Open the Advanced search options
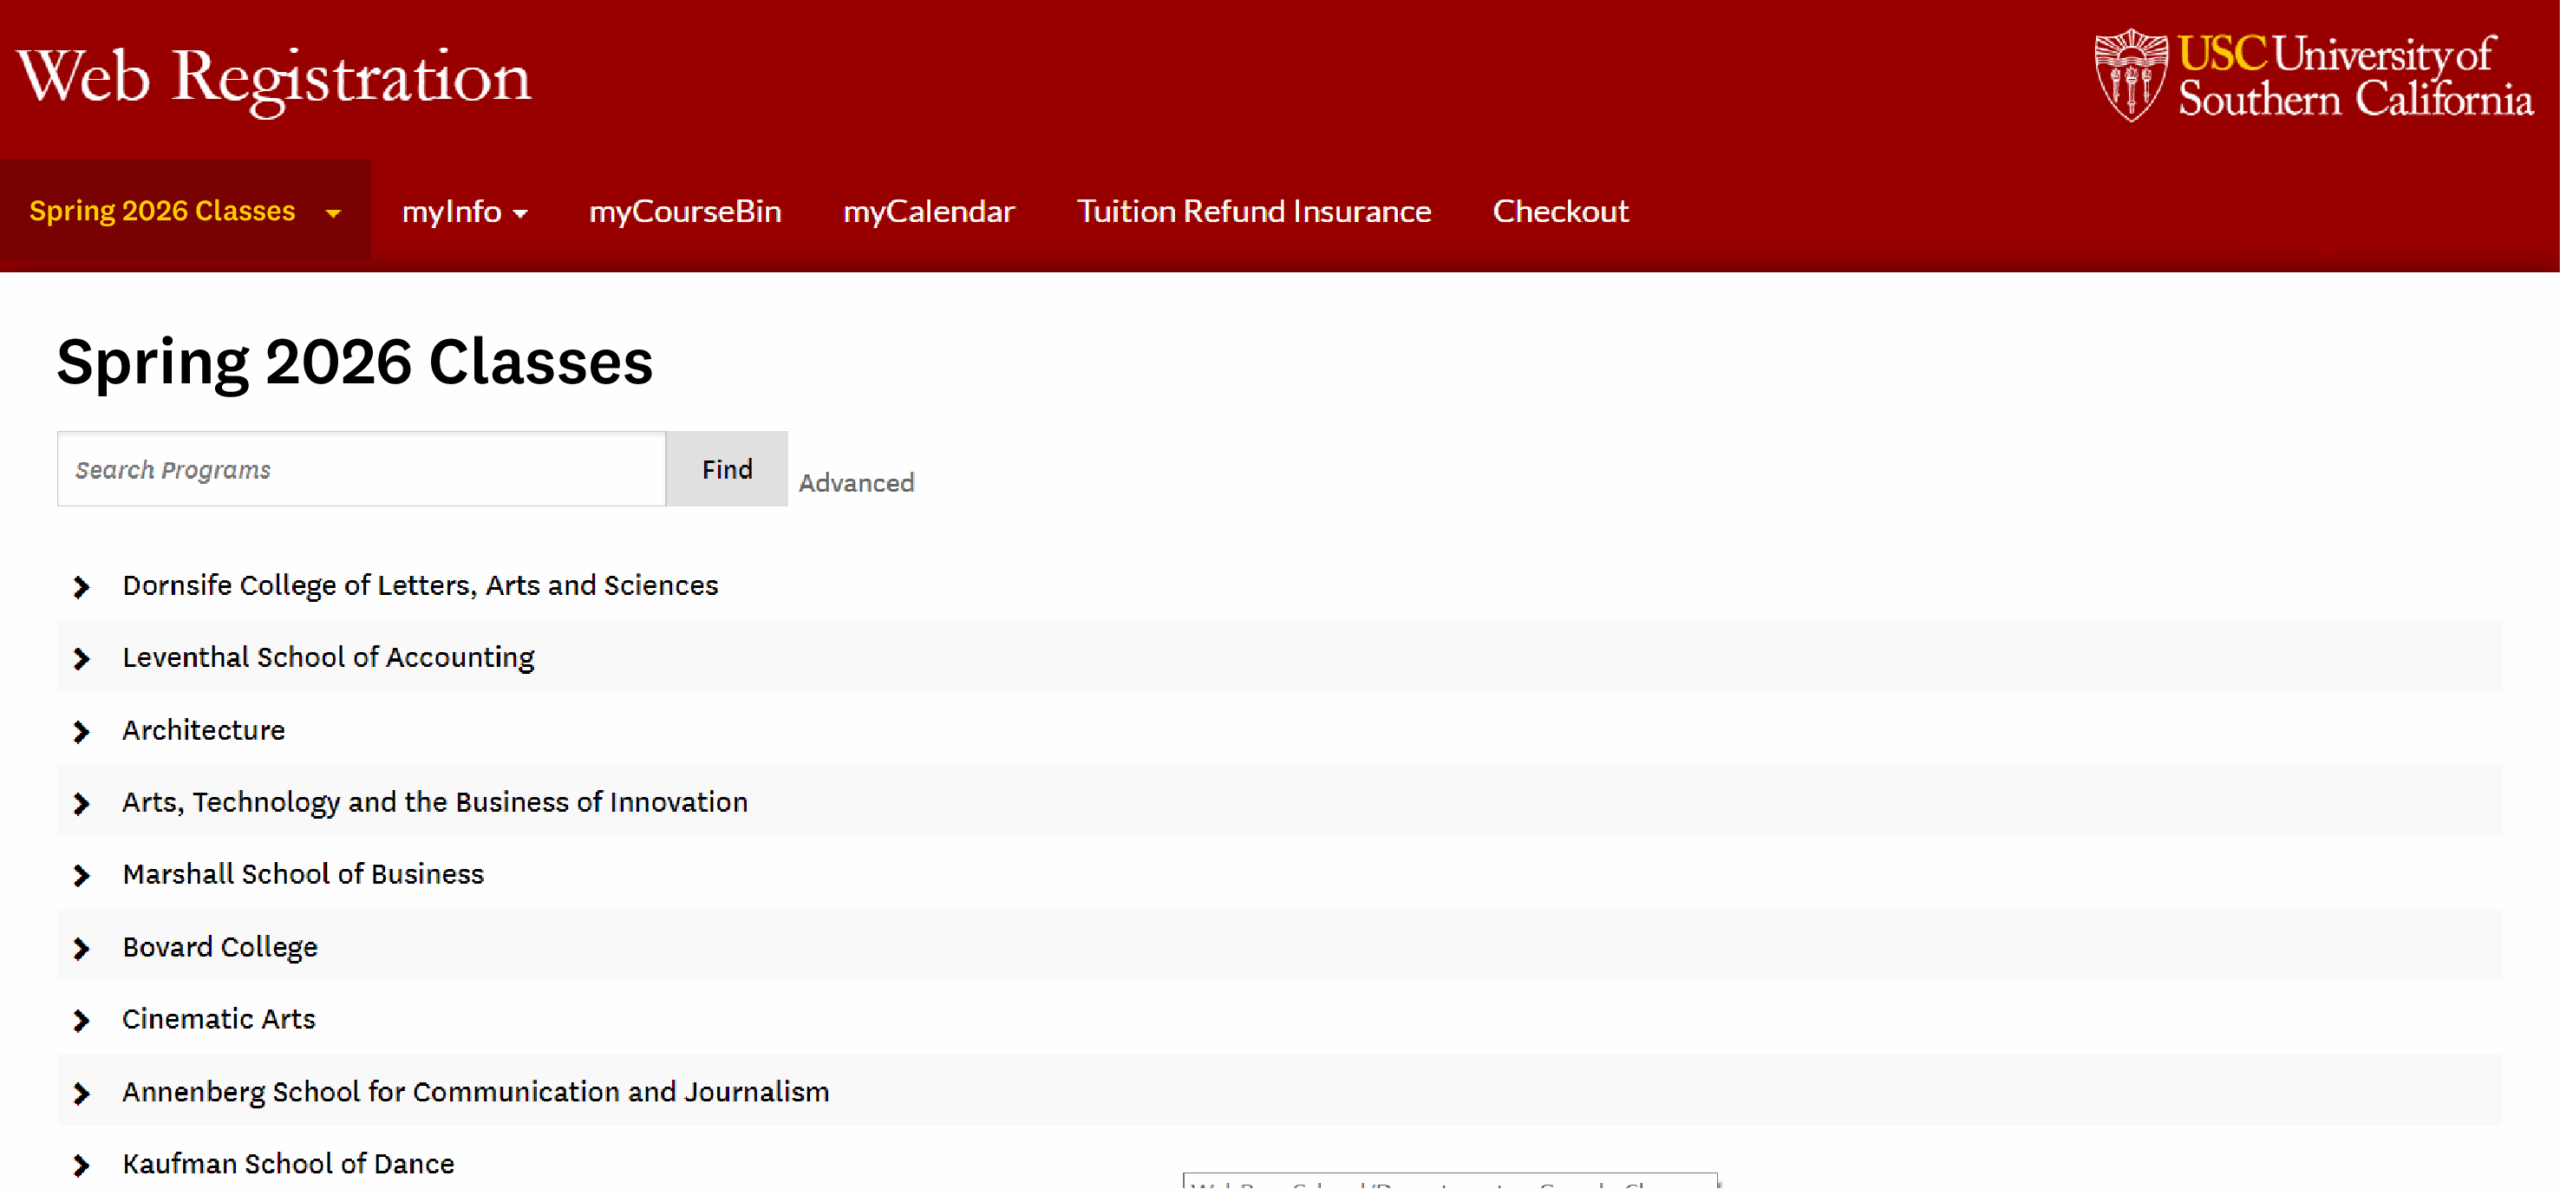2560x1189 pixels. coord(856,482)
